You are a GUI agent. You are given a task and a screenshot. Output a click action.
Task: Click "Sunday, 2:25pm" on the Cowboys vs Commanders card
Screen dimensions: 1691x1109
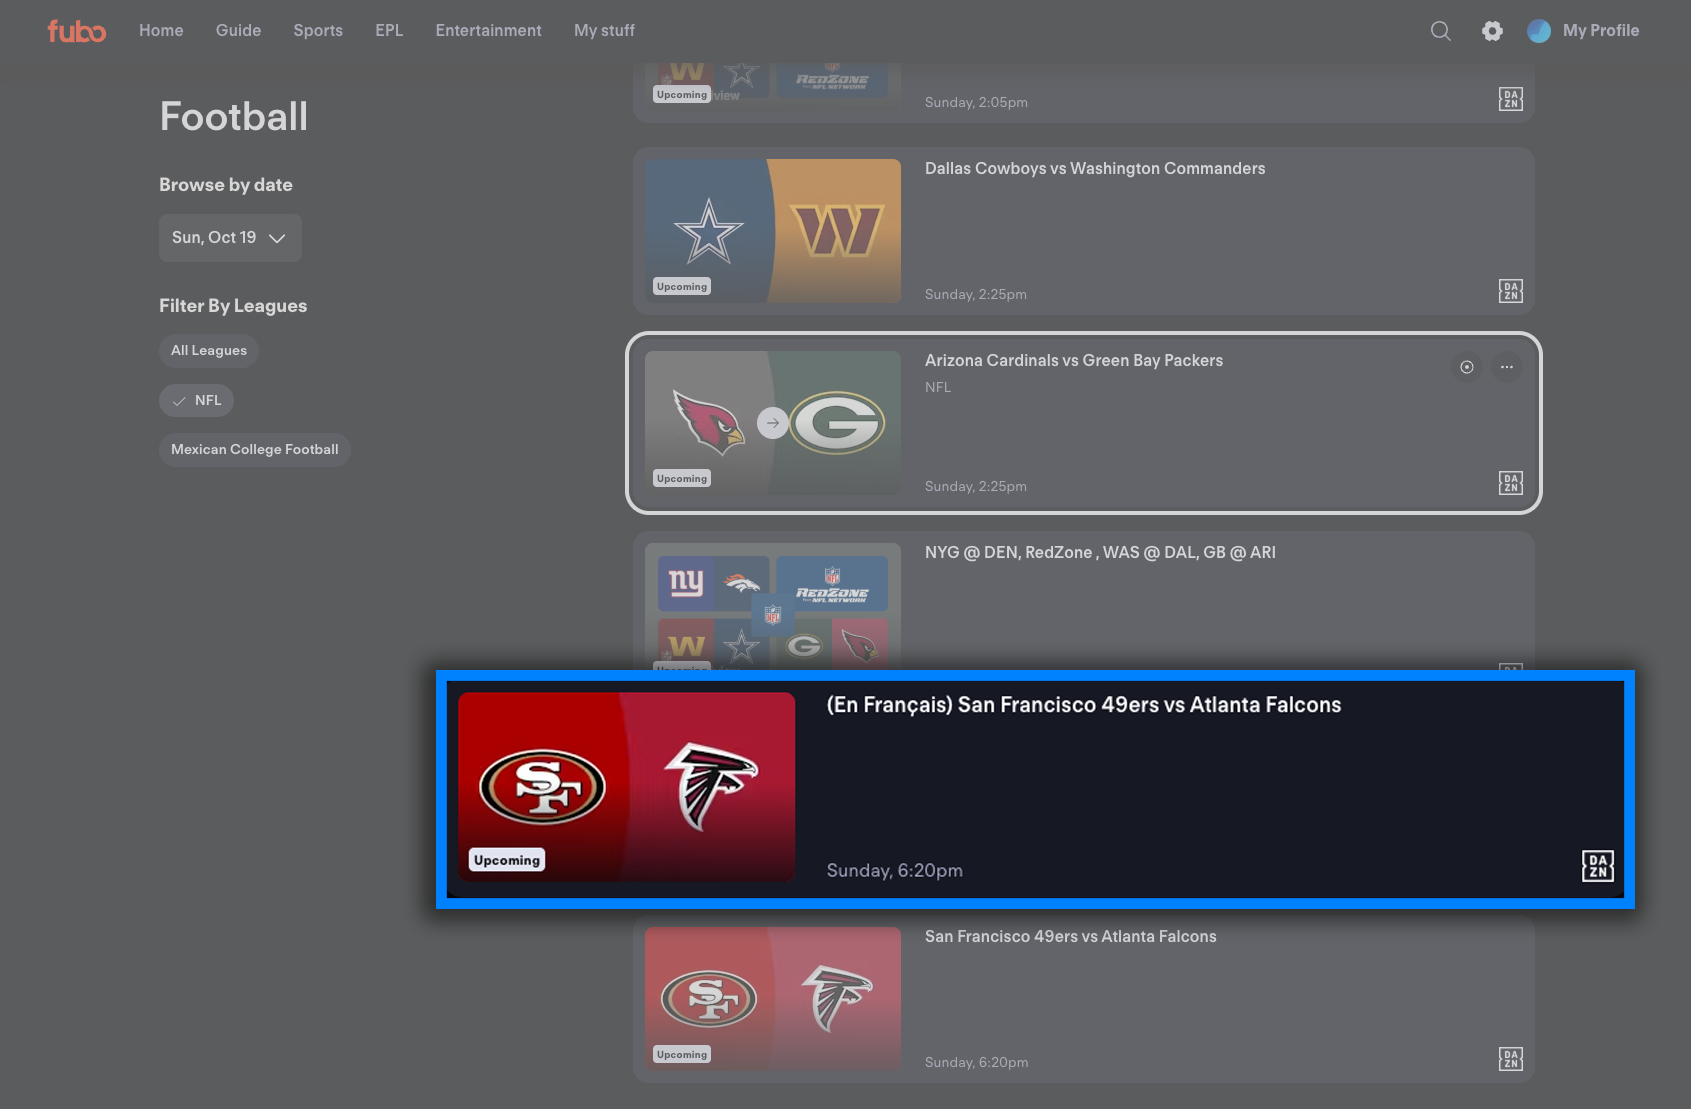click(x=976, y=295)
